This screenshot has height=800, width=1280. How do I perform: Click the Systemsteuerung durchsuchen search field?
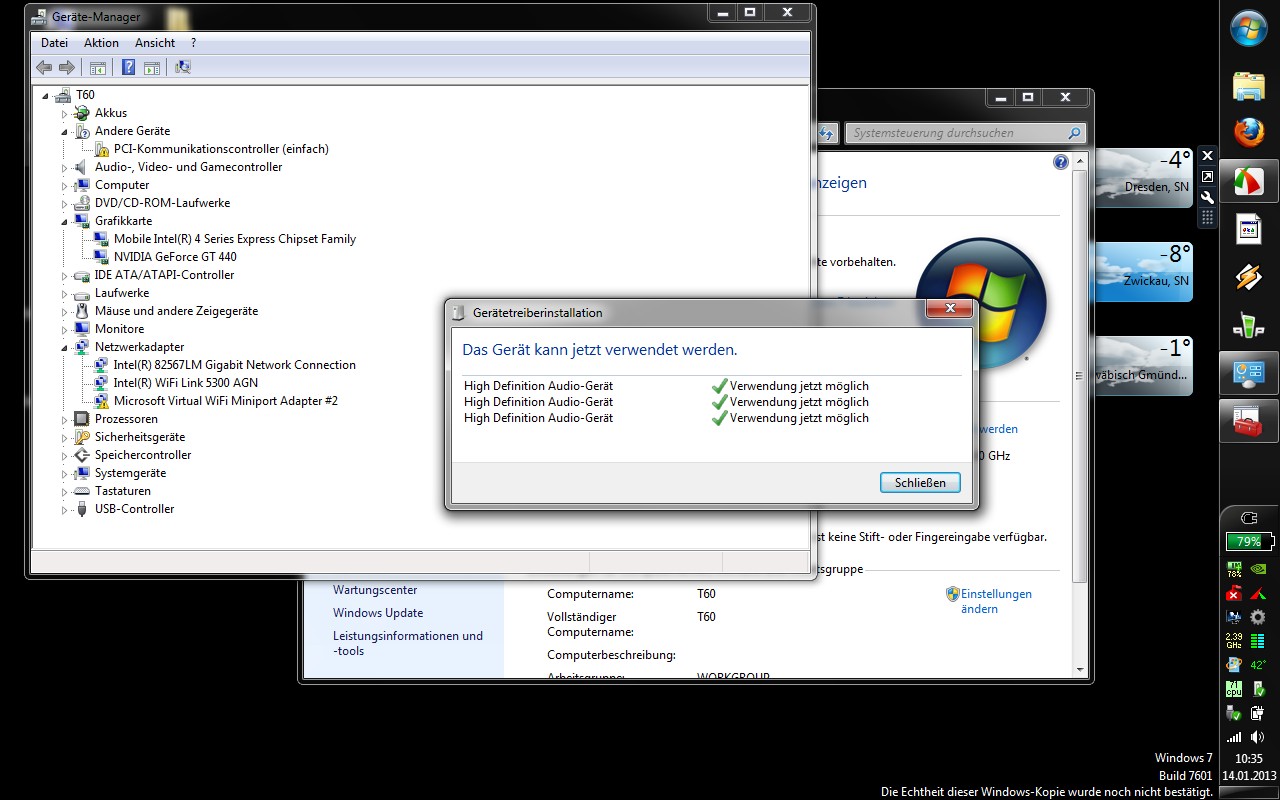[x=965, y=133]
